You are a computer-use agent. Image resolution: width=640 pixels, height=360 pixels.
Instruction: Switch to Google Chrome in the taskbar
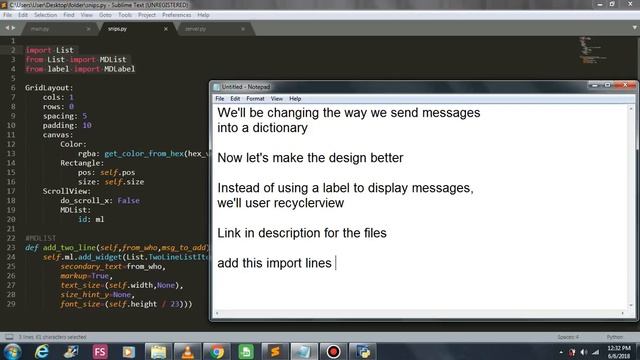pos(217,351)
